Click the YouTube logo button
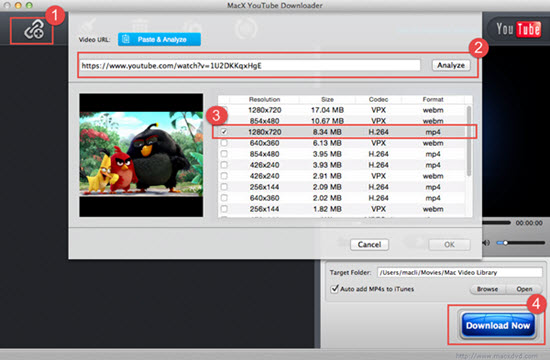The width and height of the screenshot is (550, 360). coord(518,29)
